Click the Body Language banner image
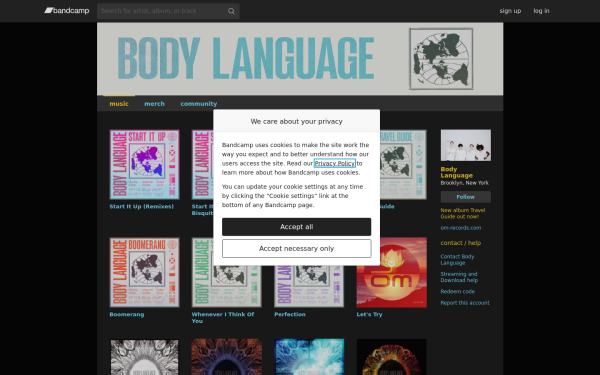600x375 pixels. (300, 59)
